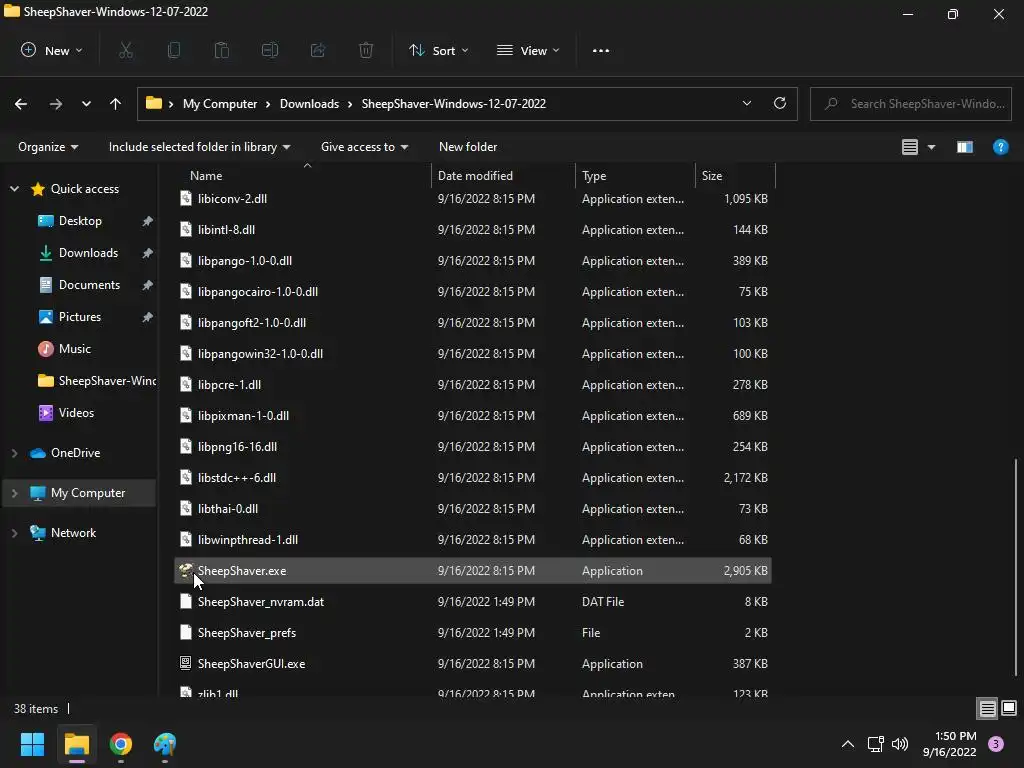Open the Organize menu
This screenshot has height=768, width=1024.
[48, 147]
